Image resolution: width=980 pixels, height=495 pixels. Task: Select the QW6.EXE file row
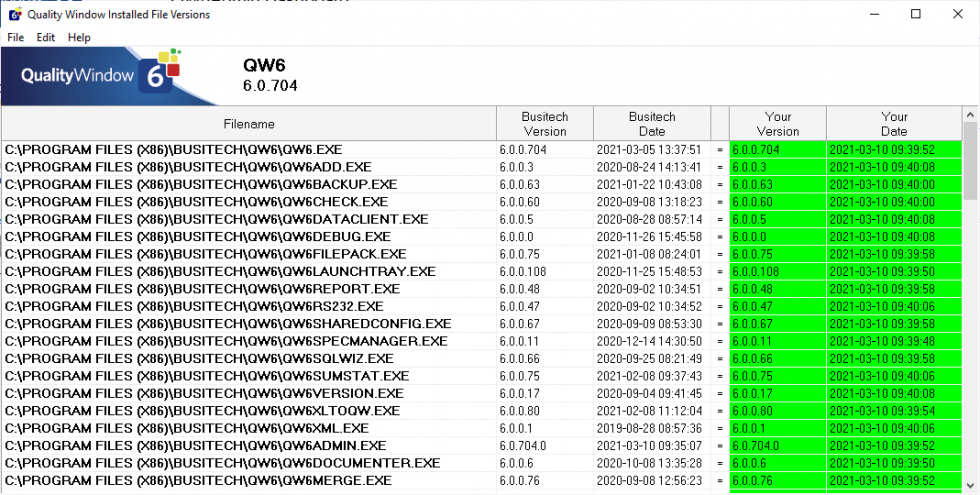(481, 150)
